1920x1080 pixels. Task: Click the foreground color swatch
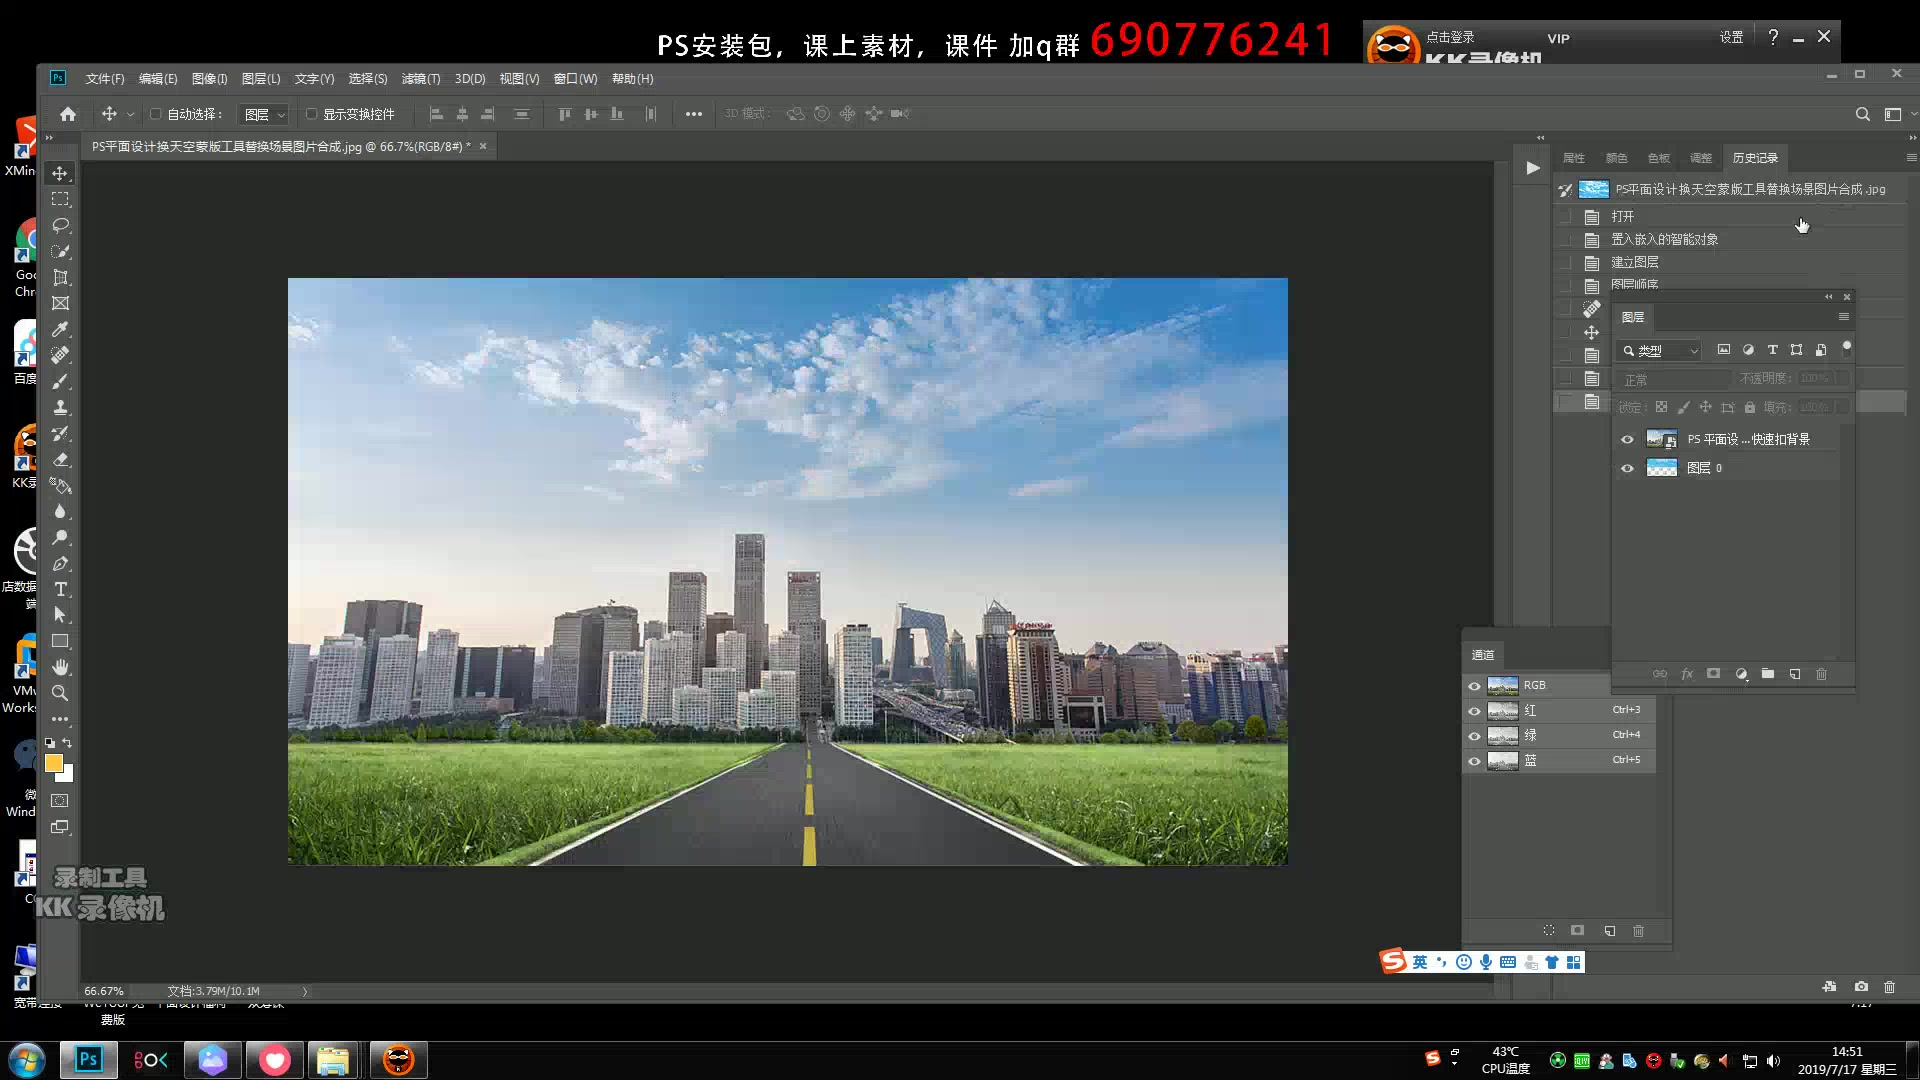54,763
